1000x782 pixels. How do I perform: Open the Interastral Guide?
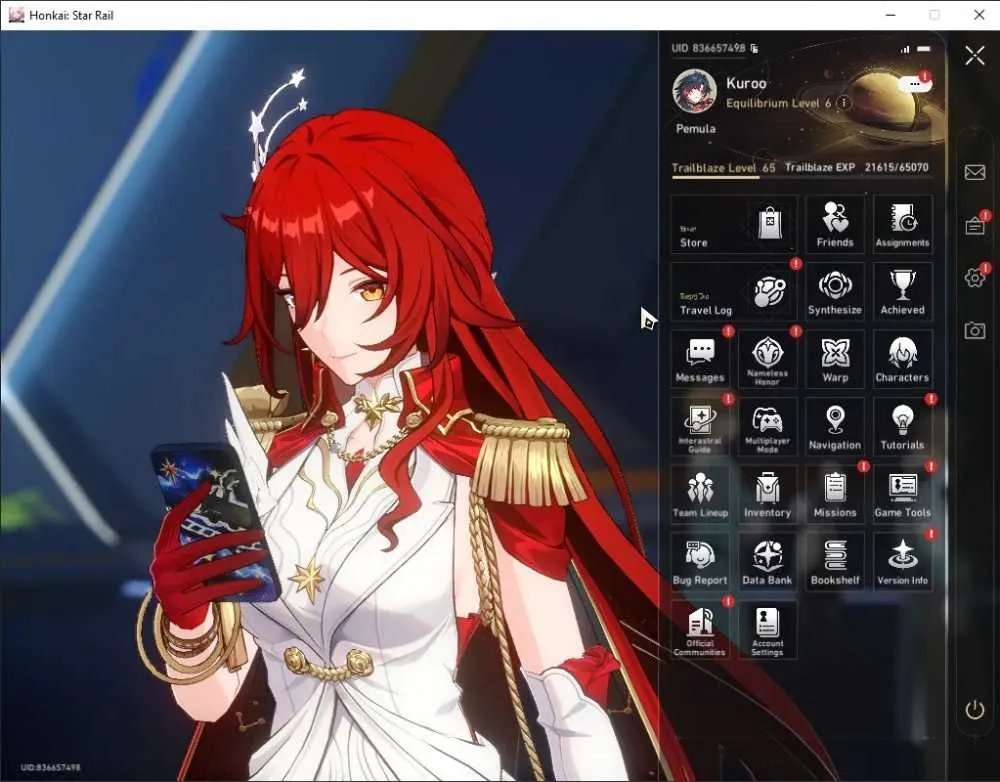(700, 427)
